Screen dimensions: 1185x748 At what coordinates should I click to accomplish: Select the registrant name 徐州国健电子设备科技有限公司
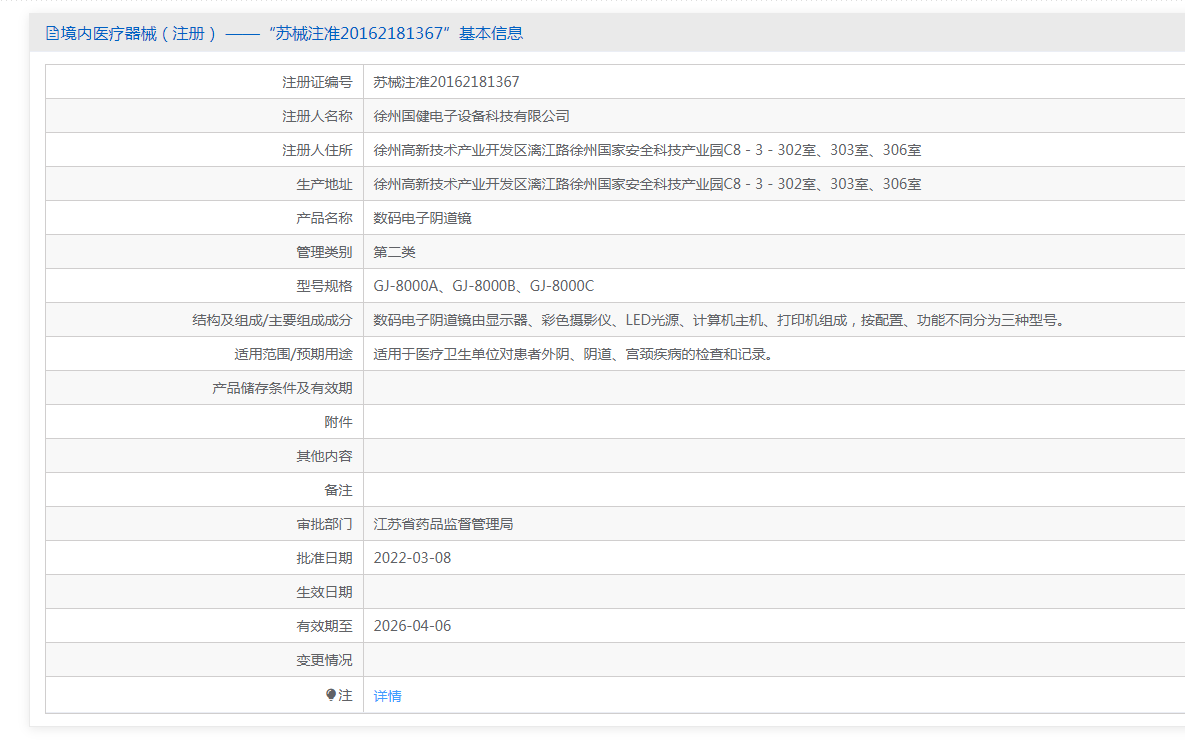471,116
